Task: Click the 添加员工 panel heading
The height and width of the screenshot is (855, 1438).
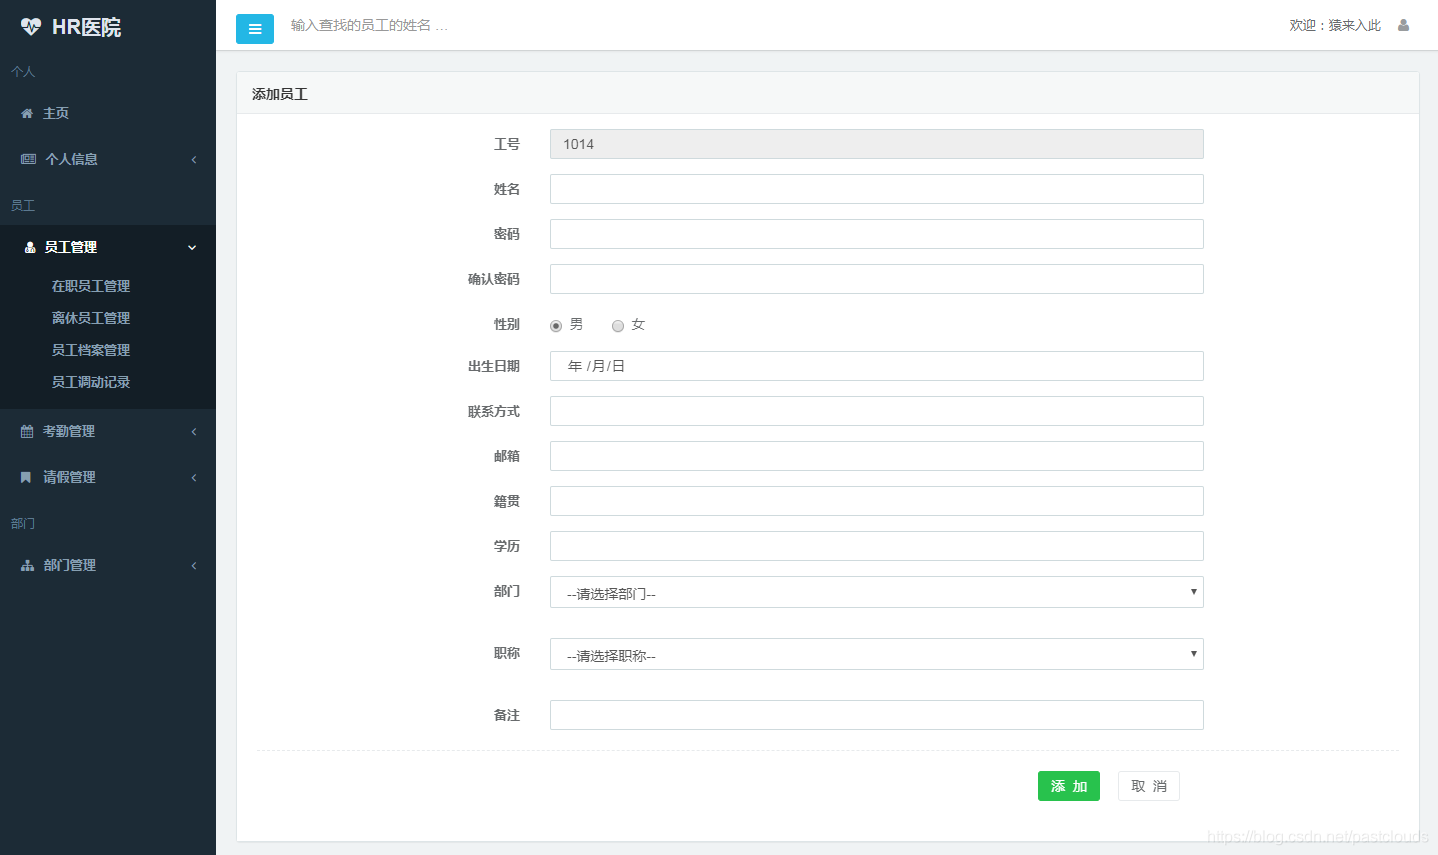Action: (280, 94)
